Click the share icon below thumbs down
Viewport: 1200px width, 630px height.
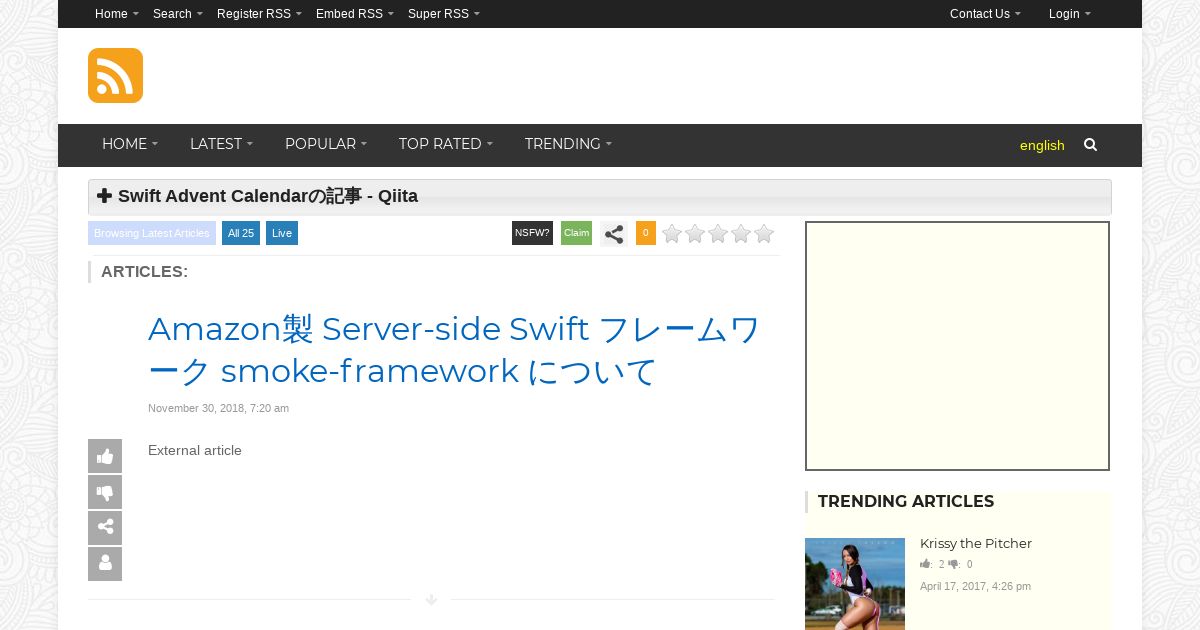point(105,528)
